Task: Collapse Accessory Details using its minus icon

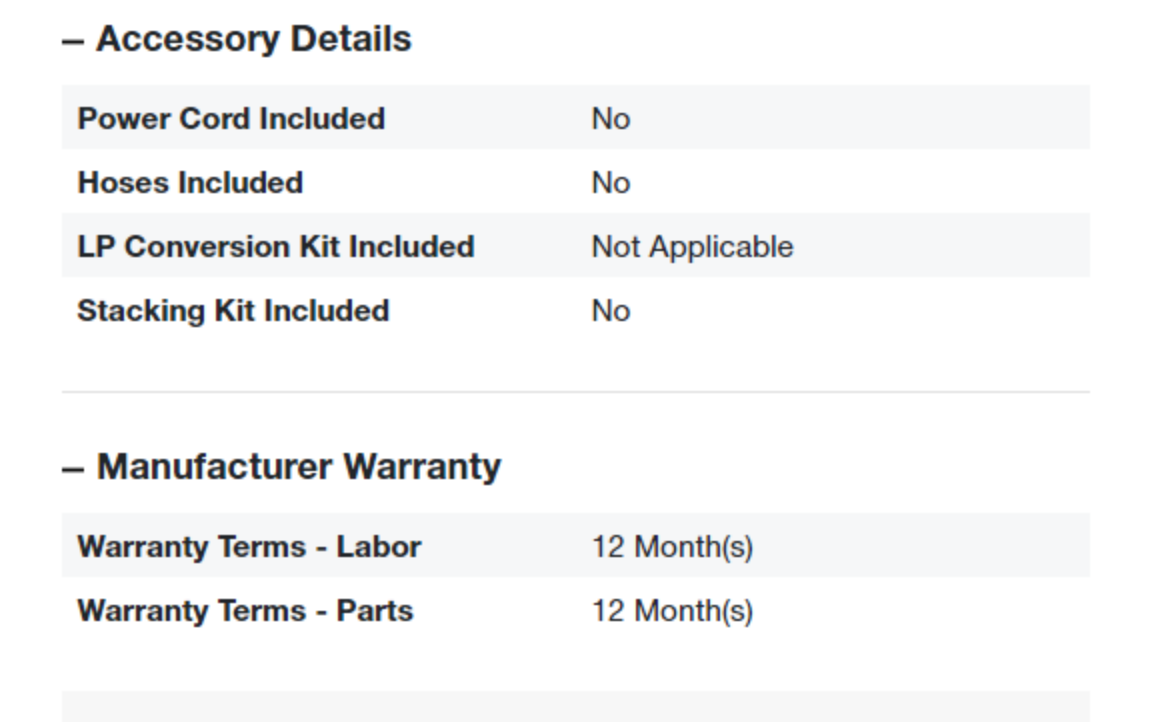Action: coord(72,41)
